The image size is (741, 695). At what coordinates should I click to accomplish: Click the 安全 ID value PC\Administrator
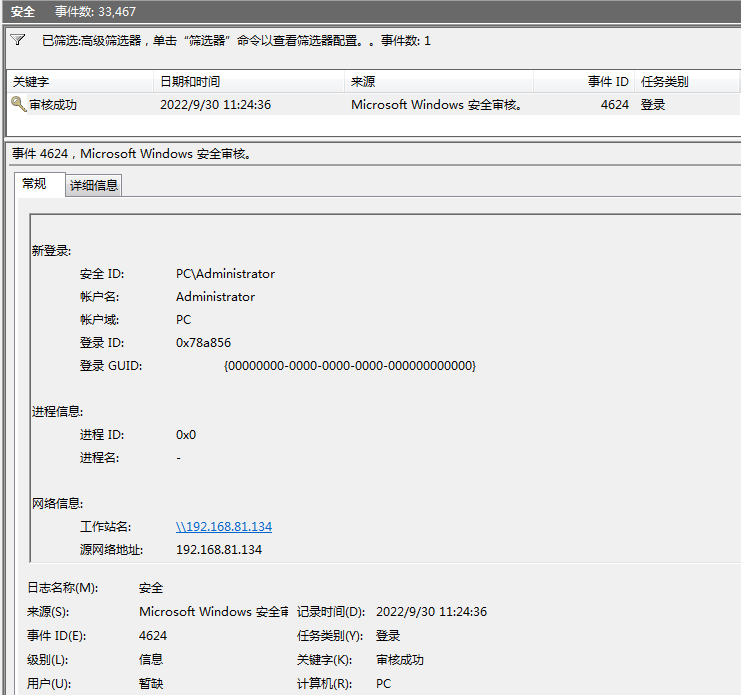[225, 274]
